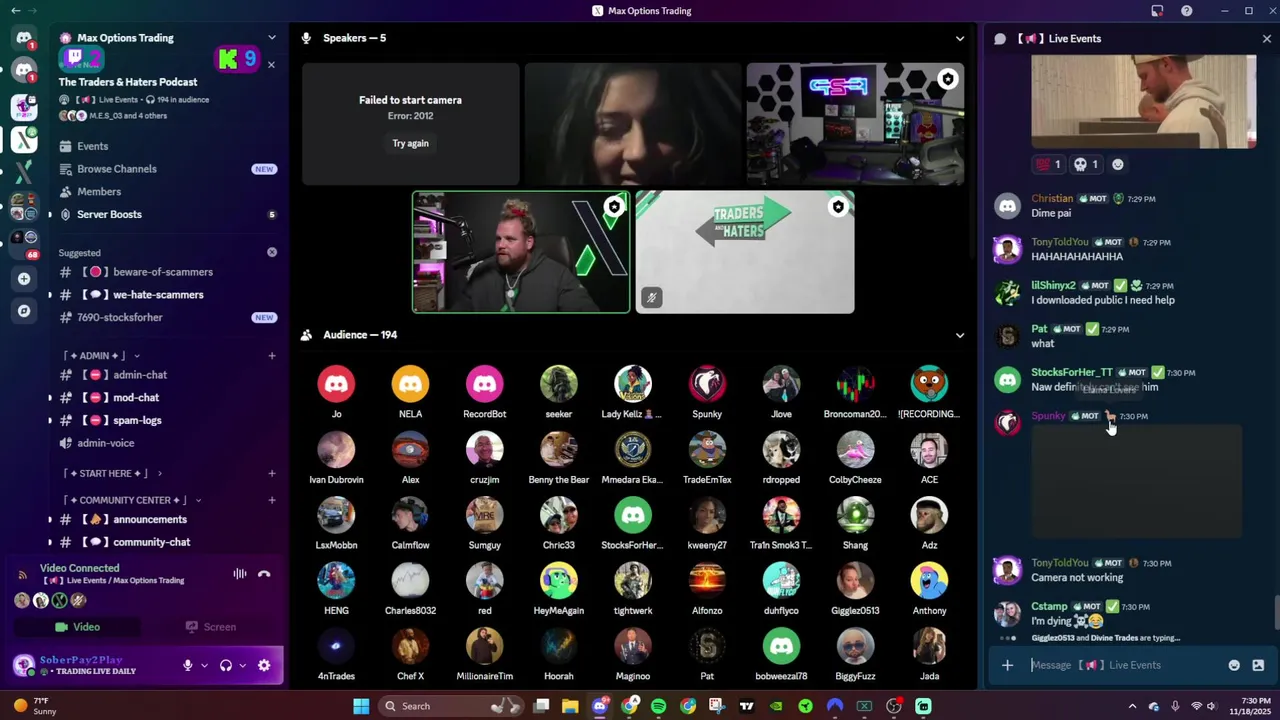Screen dimensions: 1280x720
Task: Open the Discover servers compass icon
Action: pos(24,311)
